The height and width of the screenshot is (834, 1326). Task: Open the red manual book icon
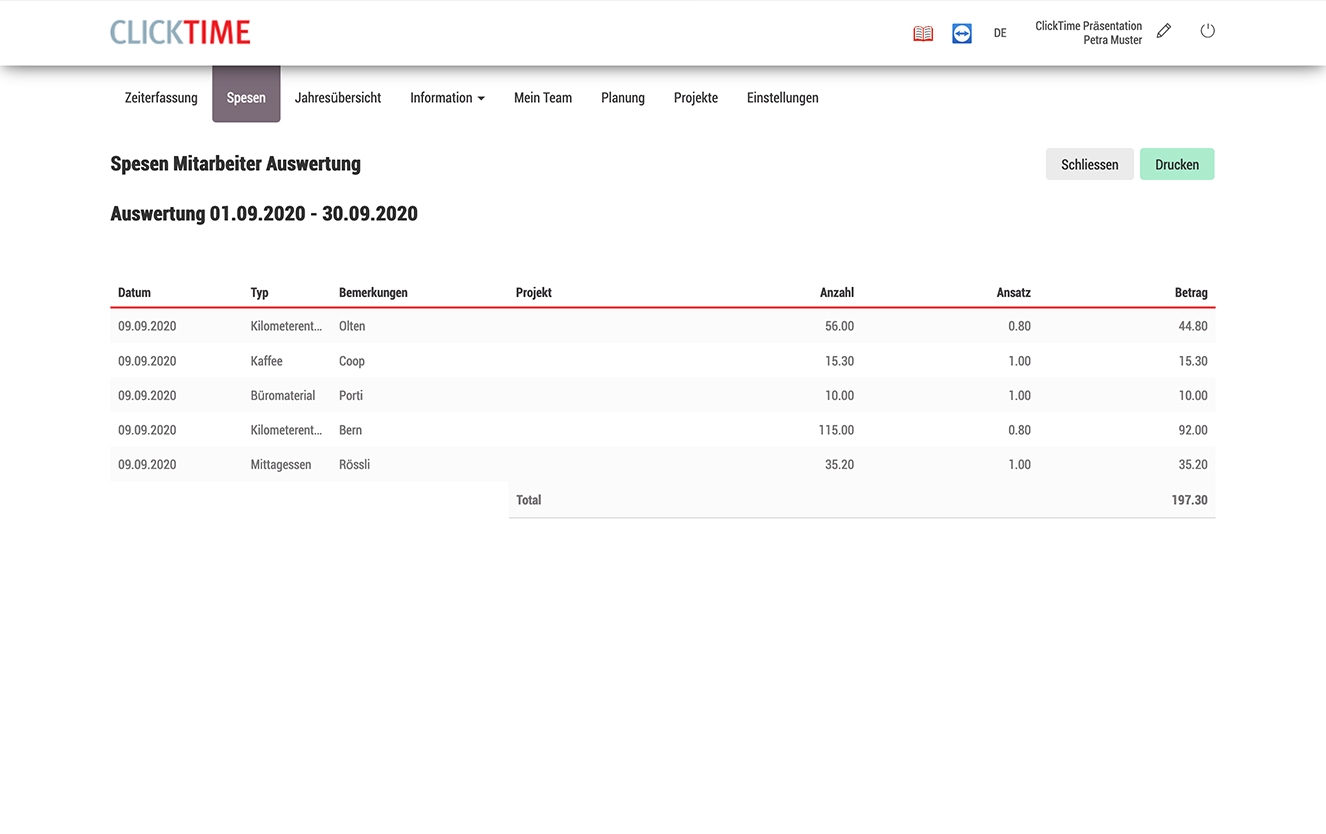click(x=923, y=33)
